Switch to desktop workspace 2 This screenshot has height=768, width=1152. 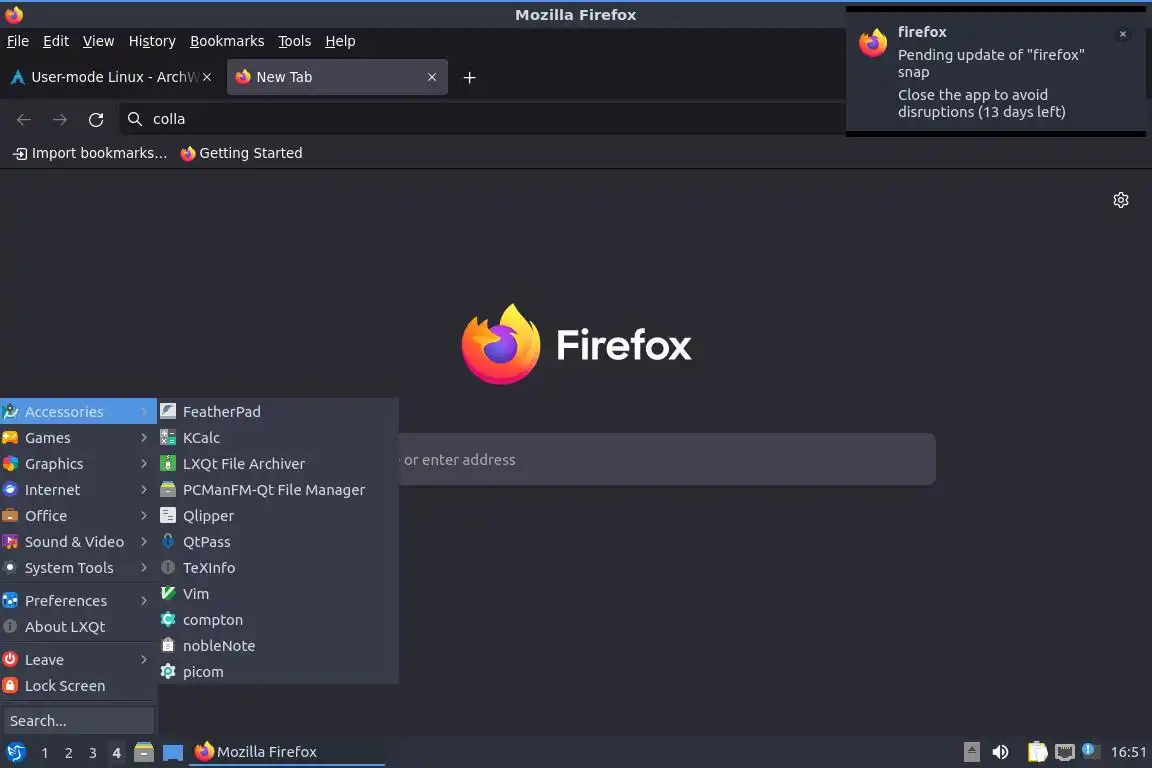(x=68, y=753)
